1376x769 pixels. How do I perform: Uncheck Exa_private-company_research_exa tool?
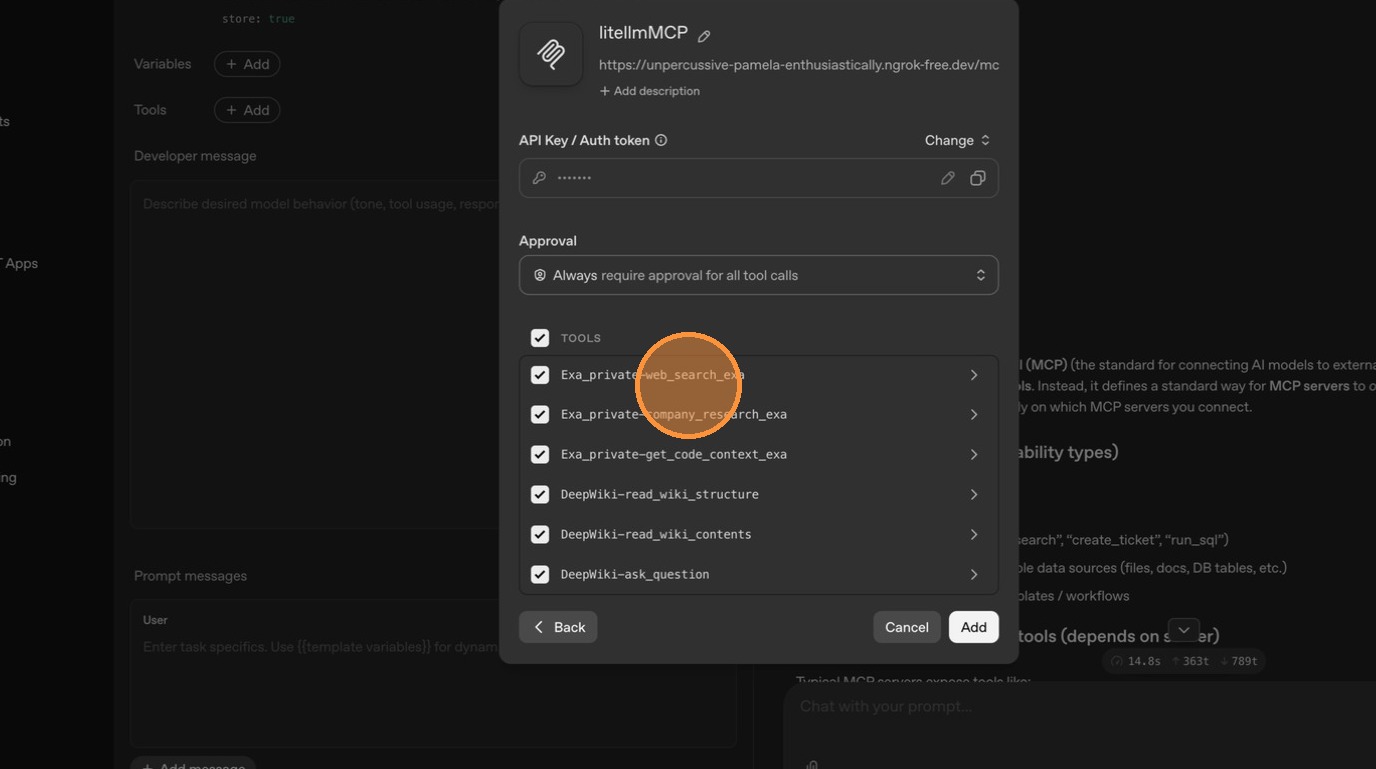(540, 414)
